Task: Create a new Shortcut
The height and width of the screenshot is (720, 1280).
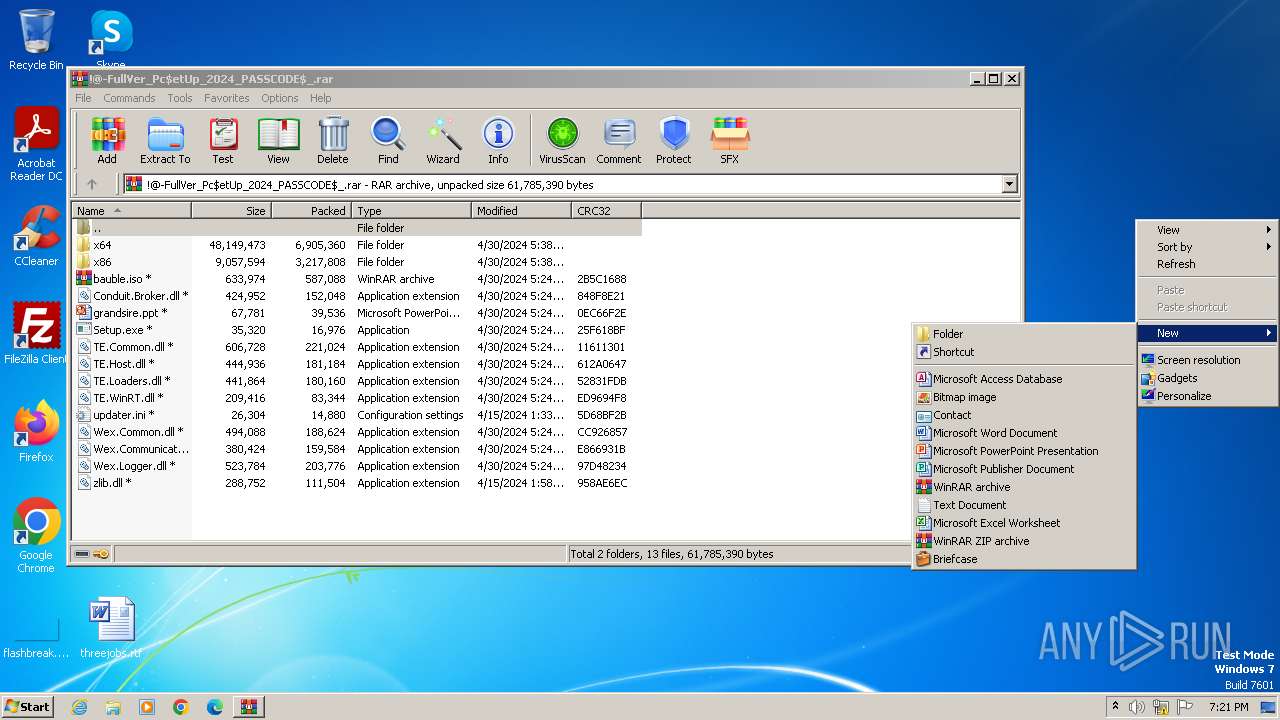Action: tap(1024, 352)
